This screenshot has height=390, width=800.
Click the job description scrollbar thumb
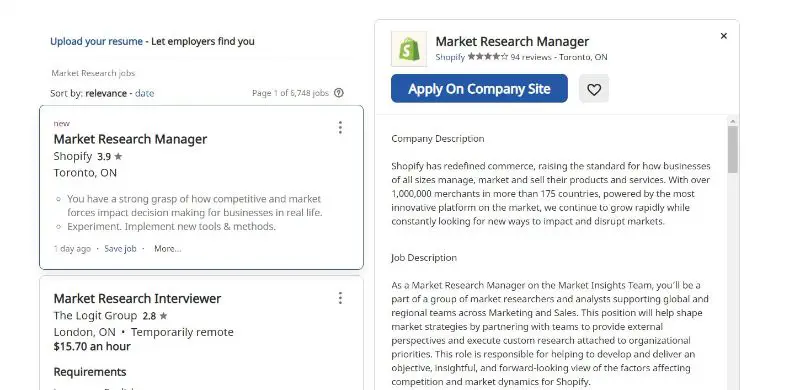[733, 149]
